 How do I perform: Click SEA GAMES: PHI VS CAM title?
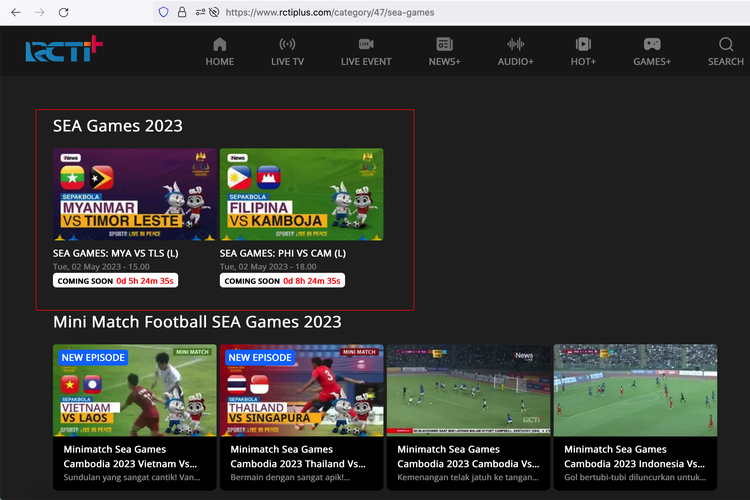click(283, 254)
